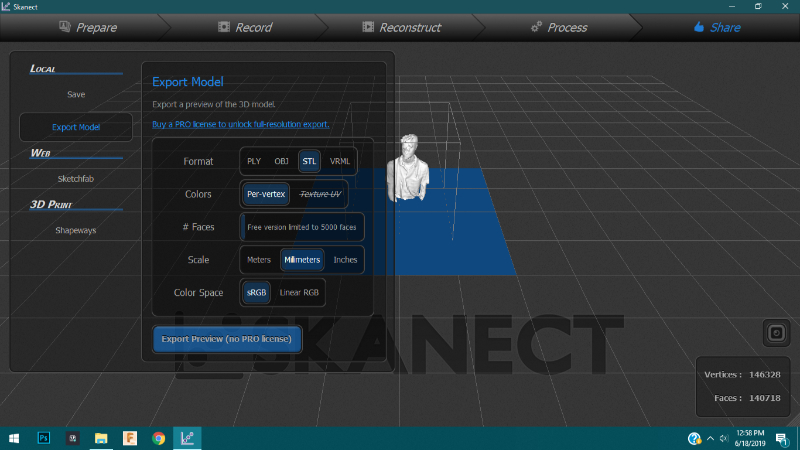The height and width of the screenshot is (450, 800).
Task: Open the help question-mark tray icon
Action: (x=694, y=438)
